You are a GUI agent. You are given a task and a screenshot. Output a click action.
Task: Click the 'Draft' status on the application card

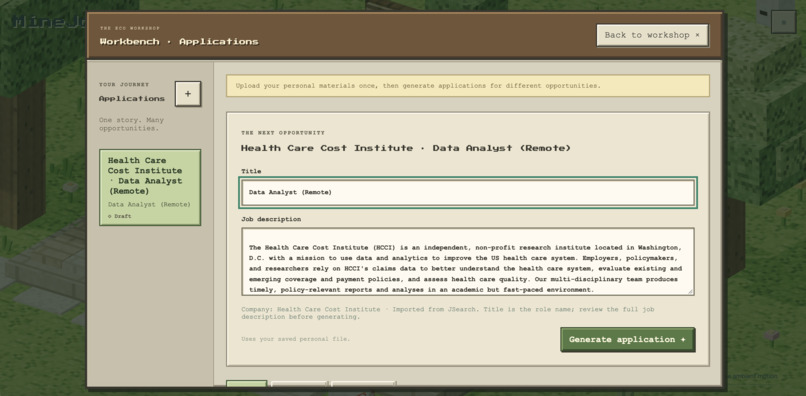(x=120, y=217)
